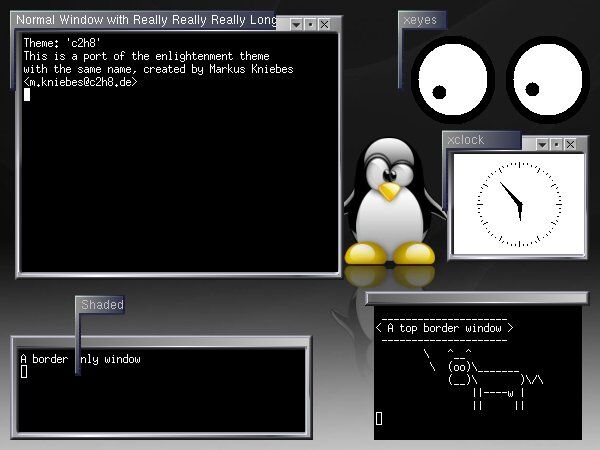Screen dimensions: 600x450
Task: Click the terminal cursor in the Normal Window
Action: point(27,95)
